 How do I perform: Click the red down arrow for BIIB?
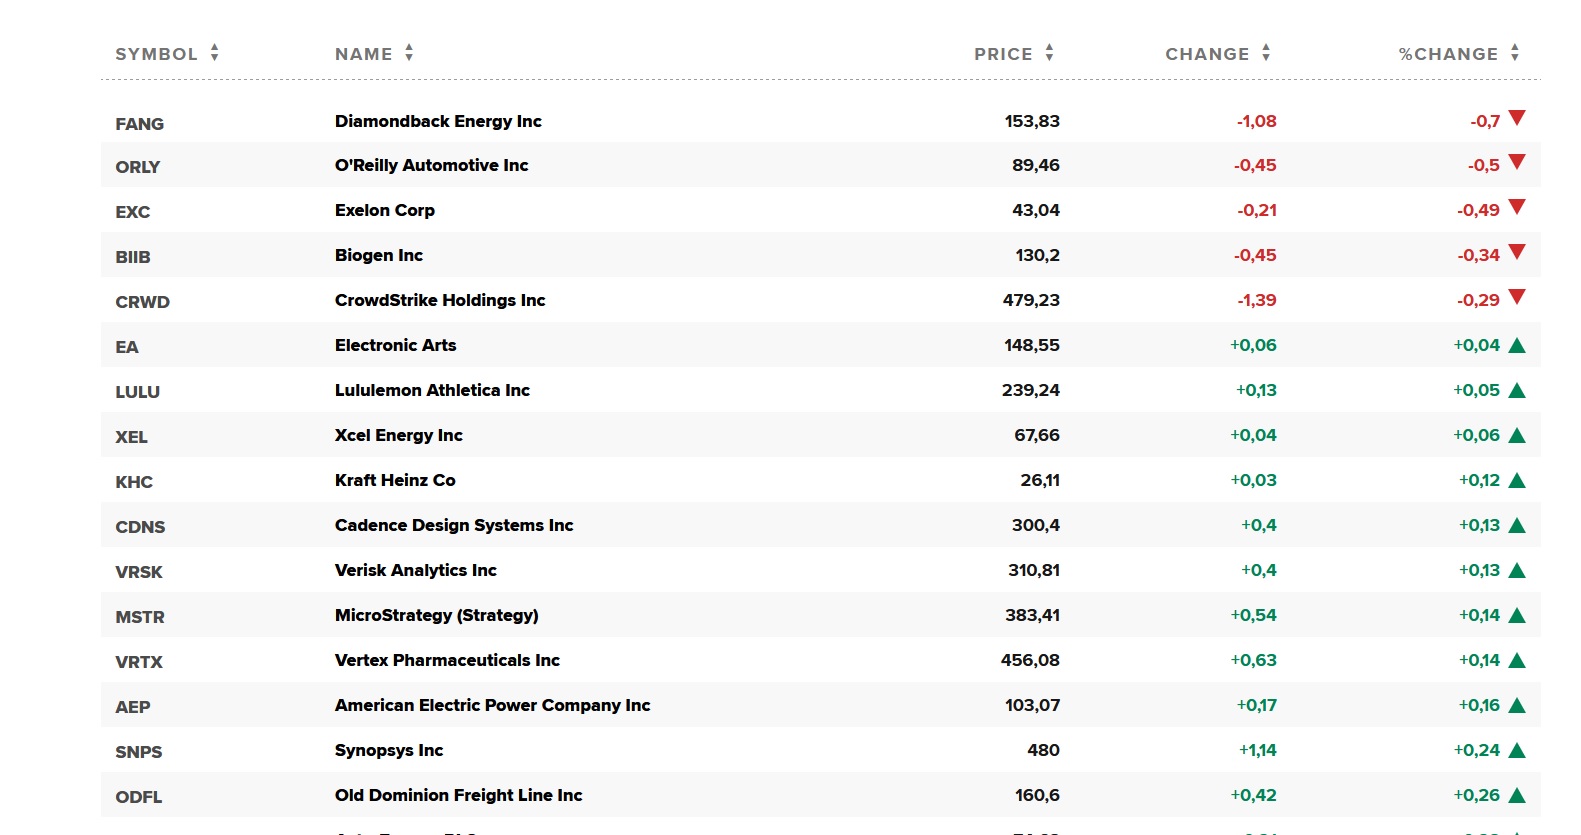pos(1517,252)
